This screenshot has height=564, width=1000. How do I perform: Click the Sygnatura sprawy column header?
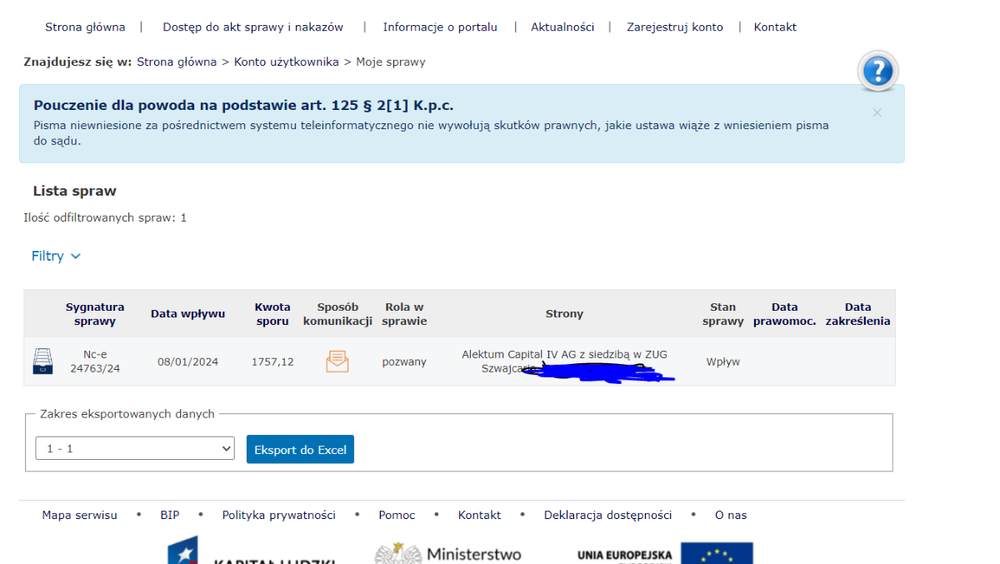pyautogui.click(x=95, y=314)
